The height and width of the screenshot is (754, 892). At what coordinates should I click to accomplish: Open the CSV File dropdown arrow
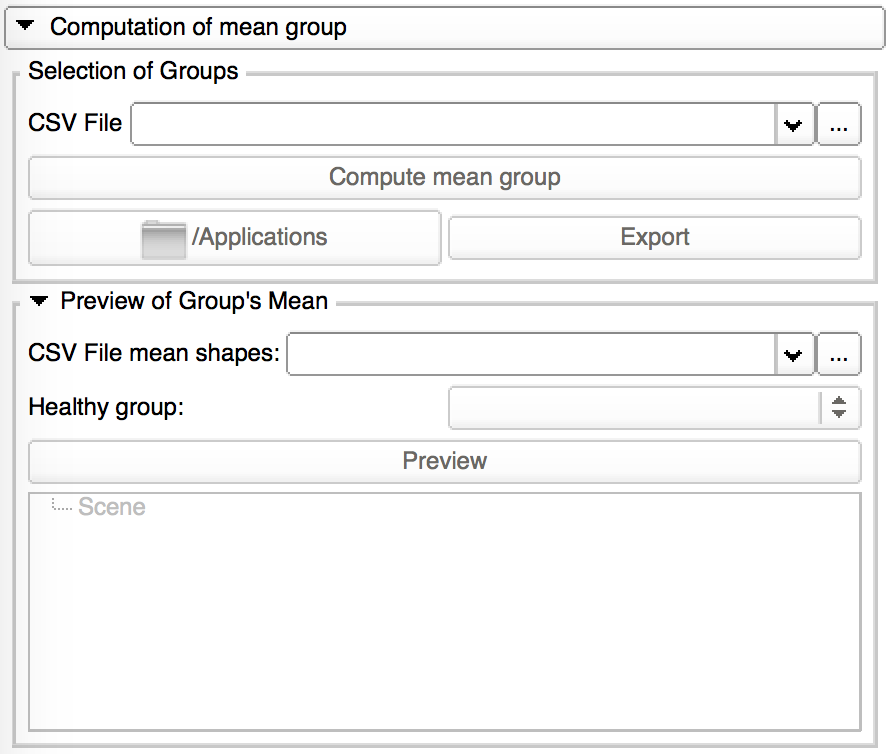click(x=794, y=125)
